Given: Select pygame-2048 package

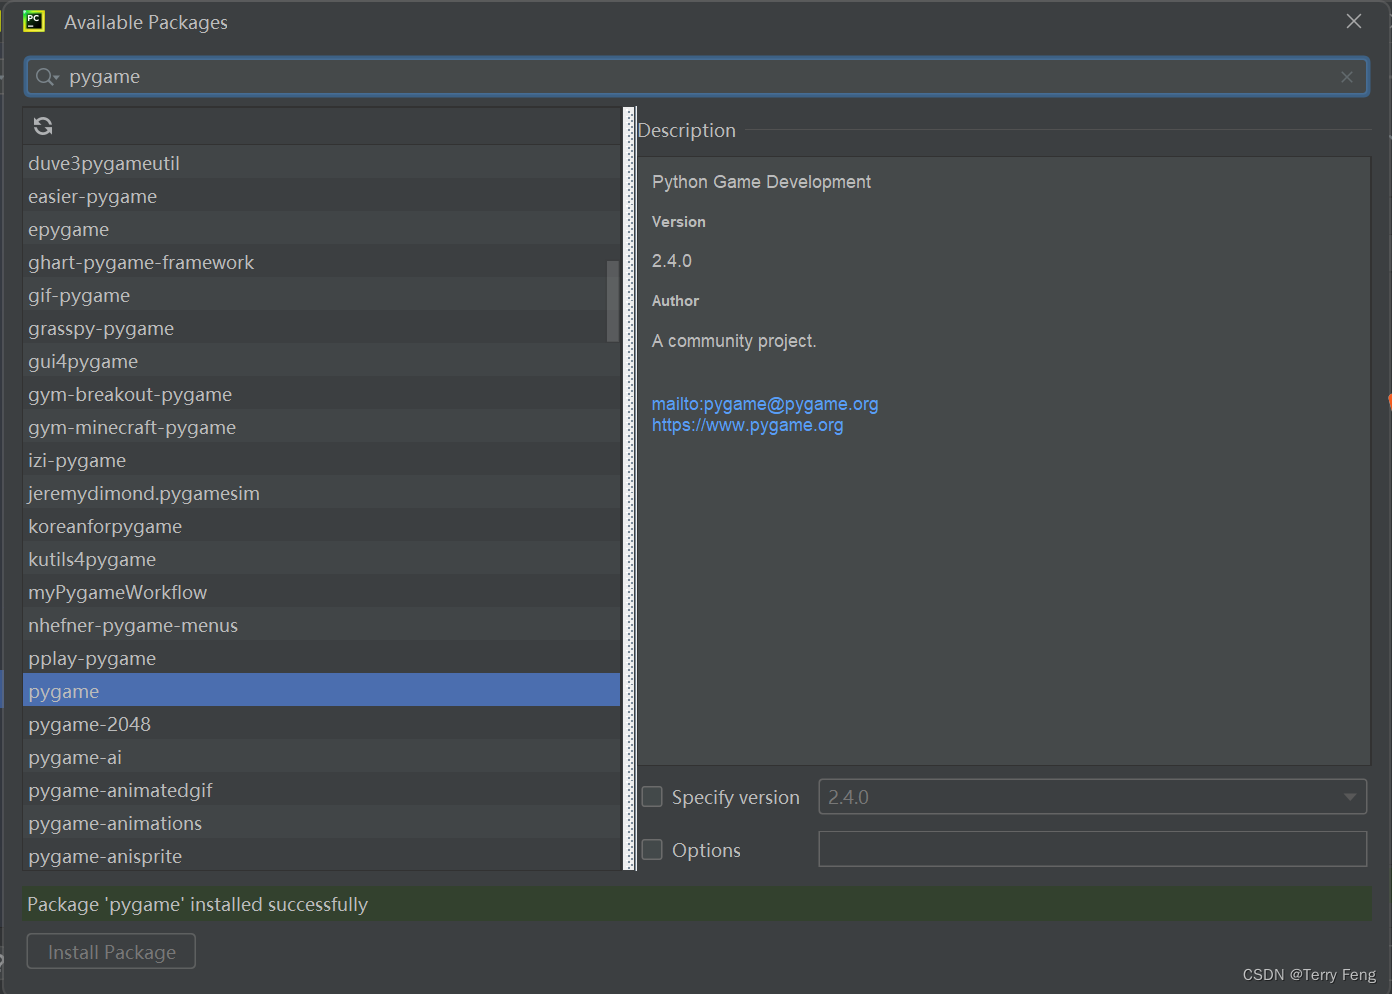Looking at the screenshot, I should 321,724.
